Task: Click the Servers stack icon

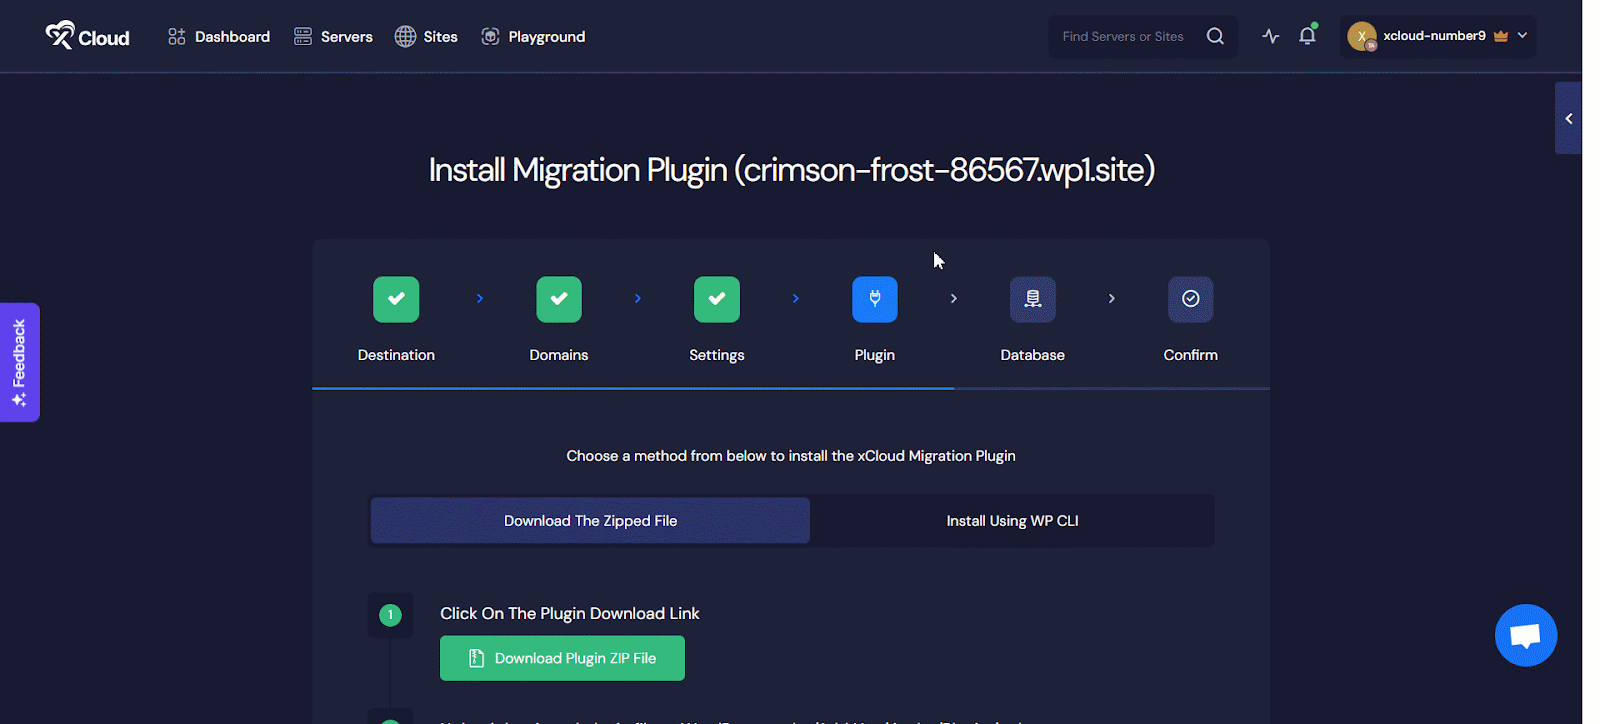Action: [303, 37]
